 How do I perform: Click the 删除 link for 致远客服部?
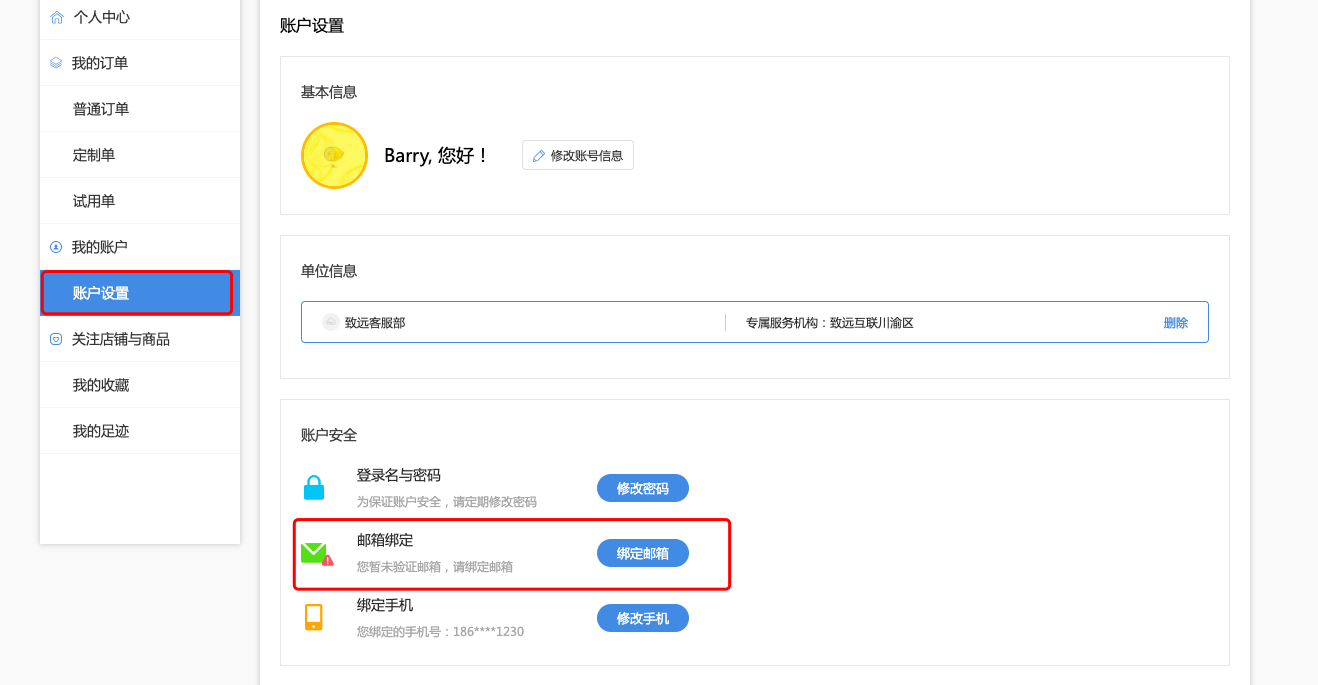click(x=1176, y=323)
